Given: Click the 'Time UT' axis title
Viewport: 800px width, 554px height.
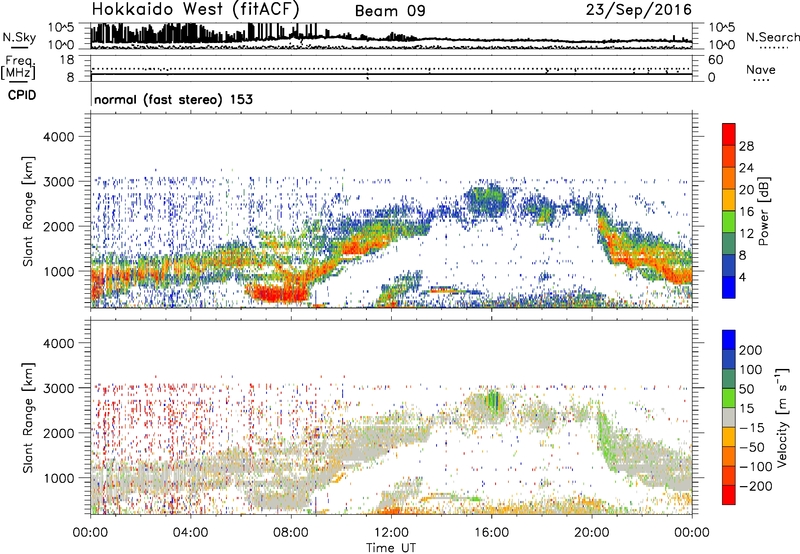Looking at the screenshot, I should click(x=391, y=548).
